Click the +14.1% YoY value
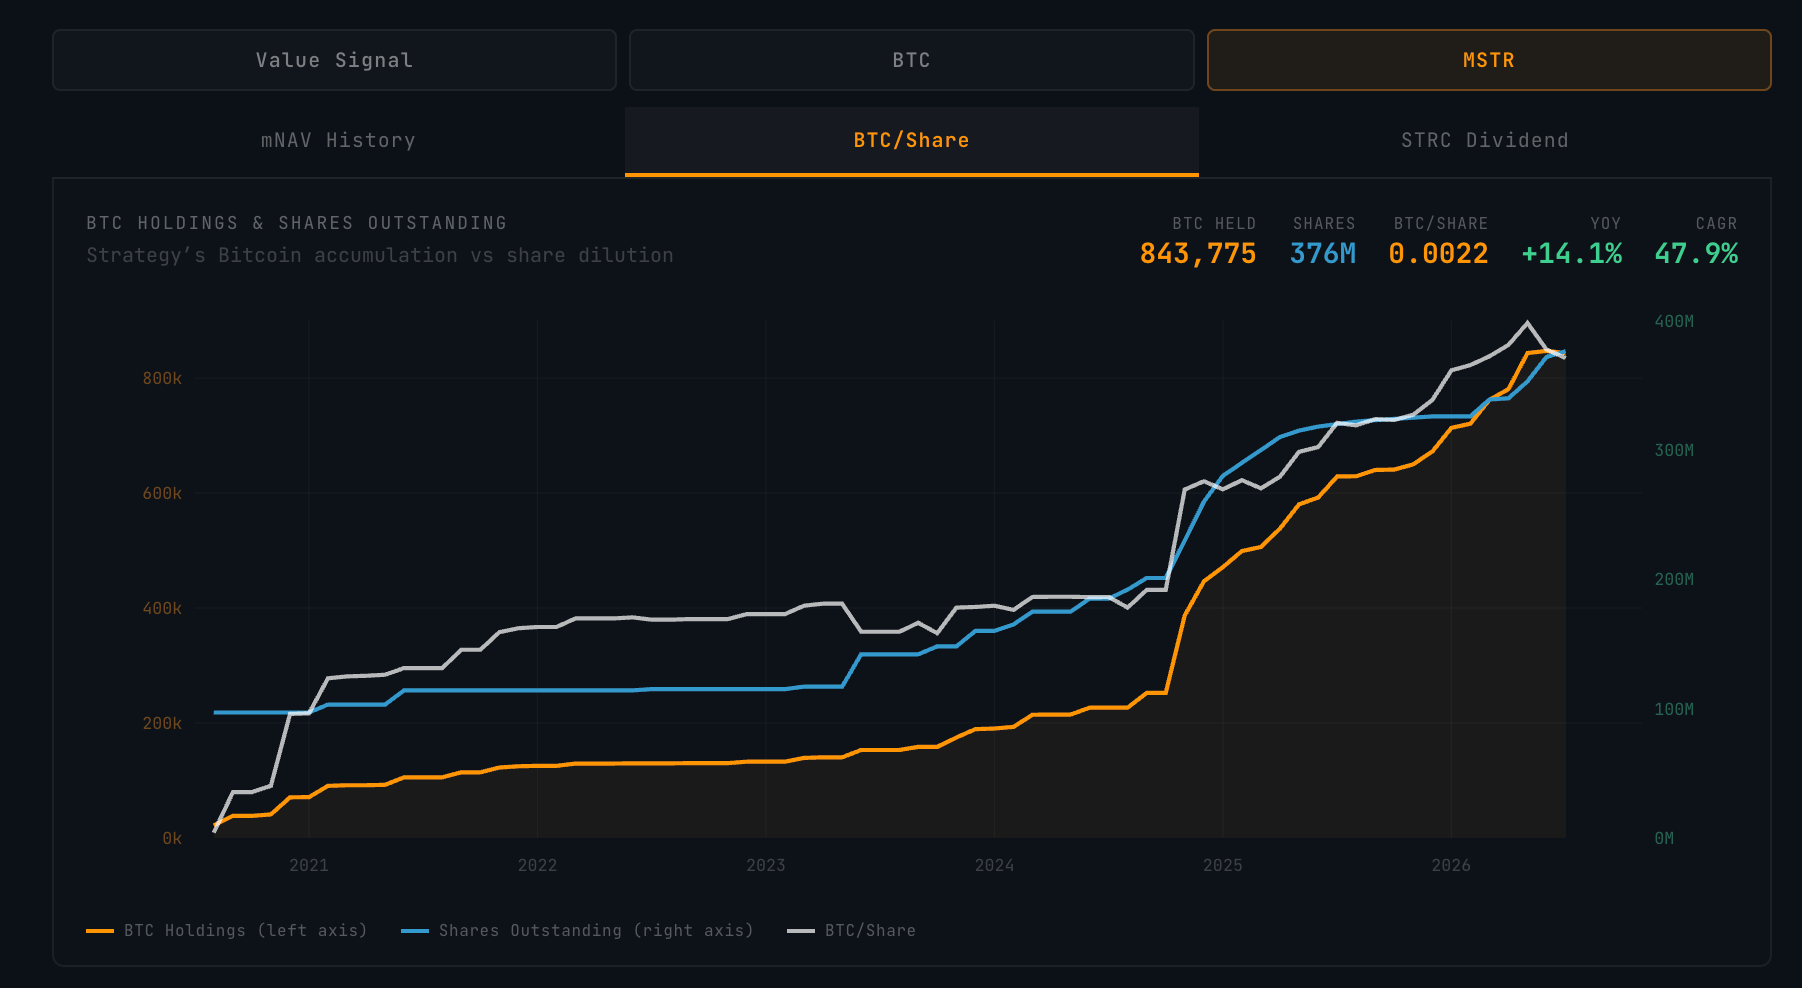Viewport: 1802px width, 988px height. pyautogui.click(x=1572, y=254)
